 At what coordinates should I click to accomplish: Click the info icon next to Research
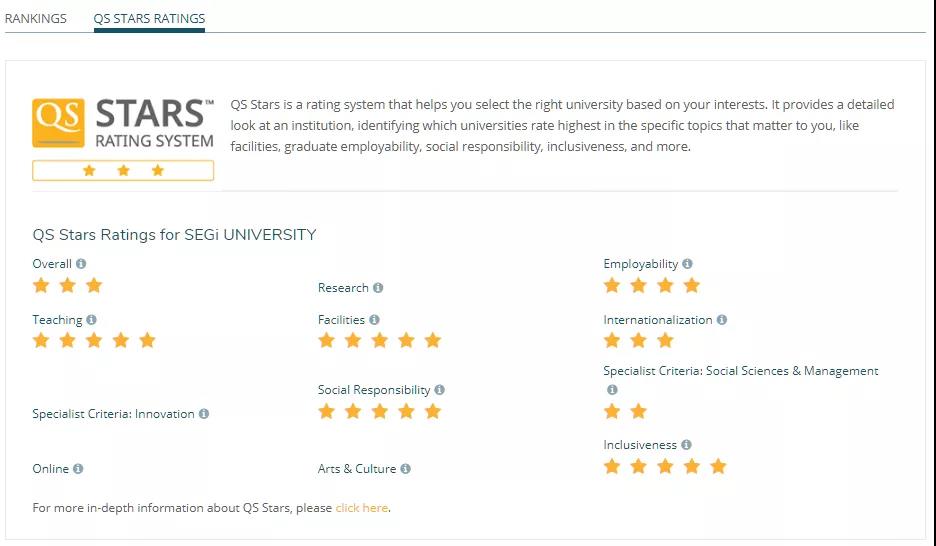pos(378,288)
